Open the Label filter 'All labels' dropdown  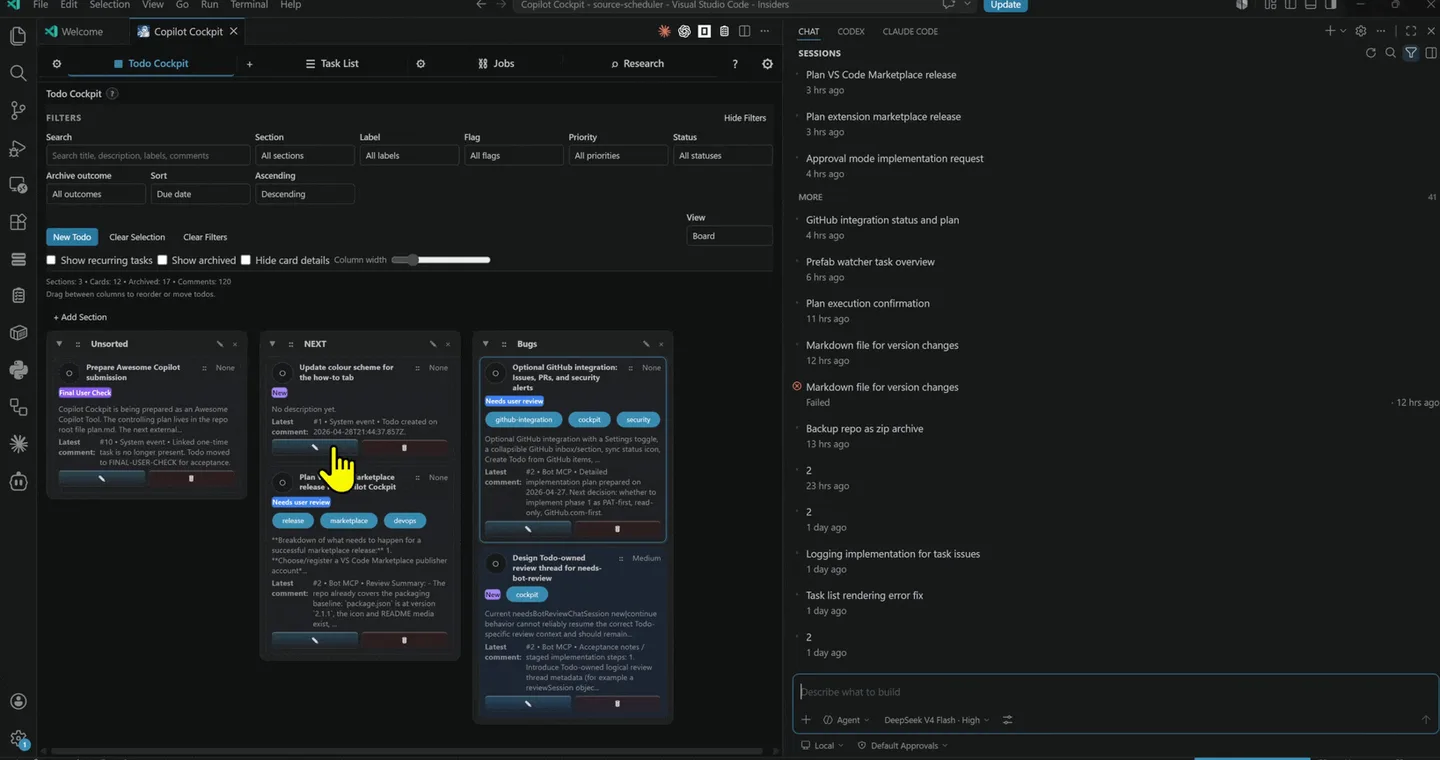click(x=409, y=156)
